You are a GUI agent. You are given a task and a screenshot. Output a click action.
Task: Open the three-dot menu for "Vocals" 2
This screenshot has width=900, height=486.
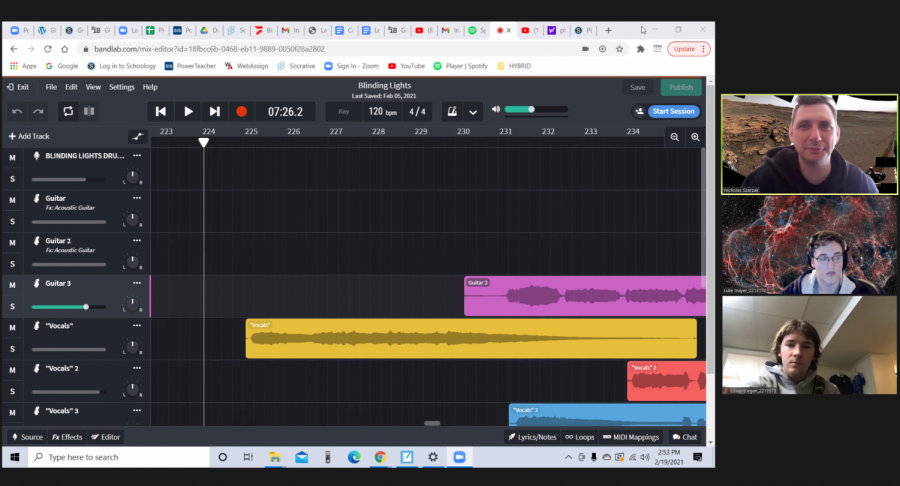coord(137,368)
